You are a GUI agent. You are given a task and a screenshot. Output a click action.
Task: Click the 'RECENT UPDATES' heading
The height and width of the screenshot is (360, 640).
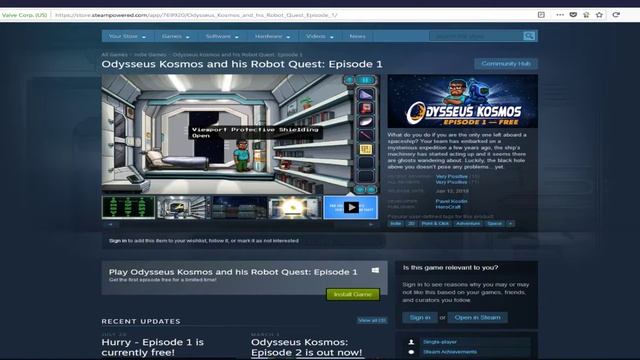[x=141, y=321]
